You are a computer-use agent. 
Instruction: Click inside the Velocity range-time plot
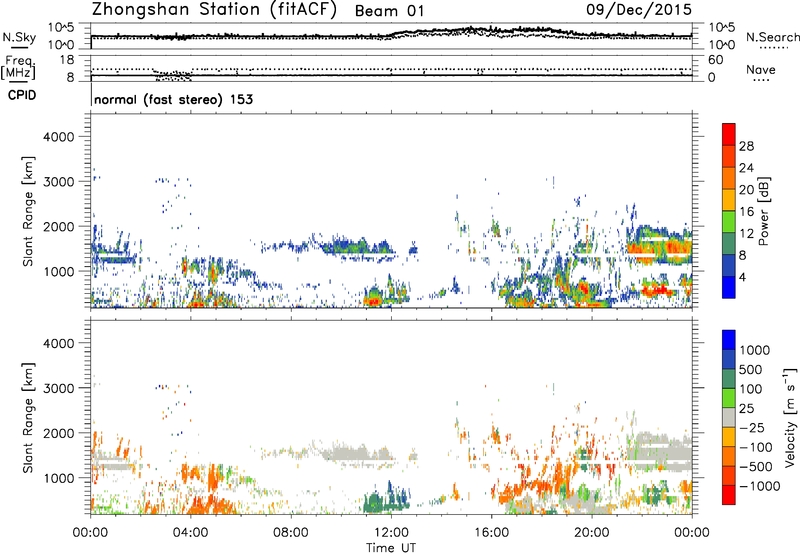point(391,417)
